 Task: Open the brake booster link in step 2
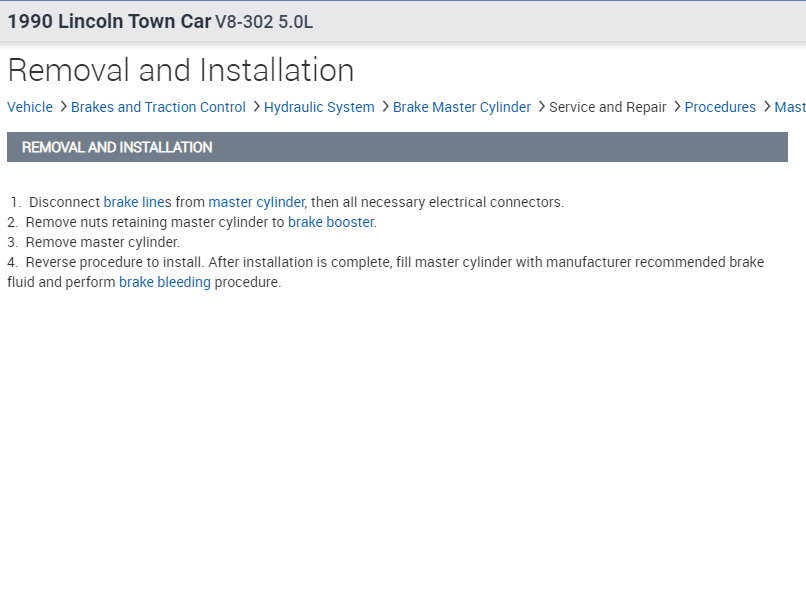pos(331,222)
